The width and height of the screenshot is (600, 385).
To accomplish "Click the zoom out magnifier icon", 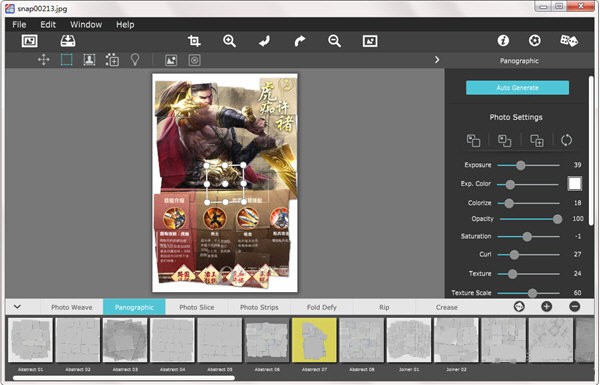I will coord(334,41).
